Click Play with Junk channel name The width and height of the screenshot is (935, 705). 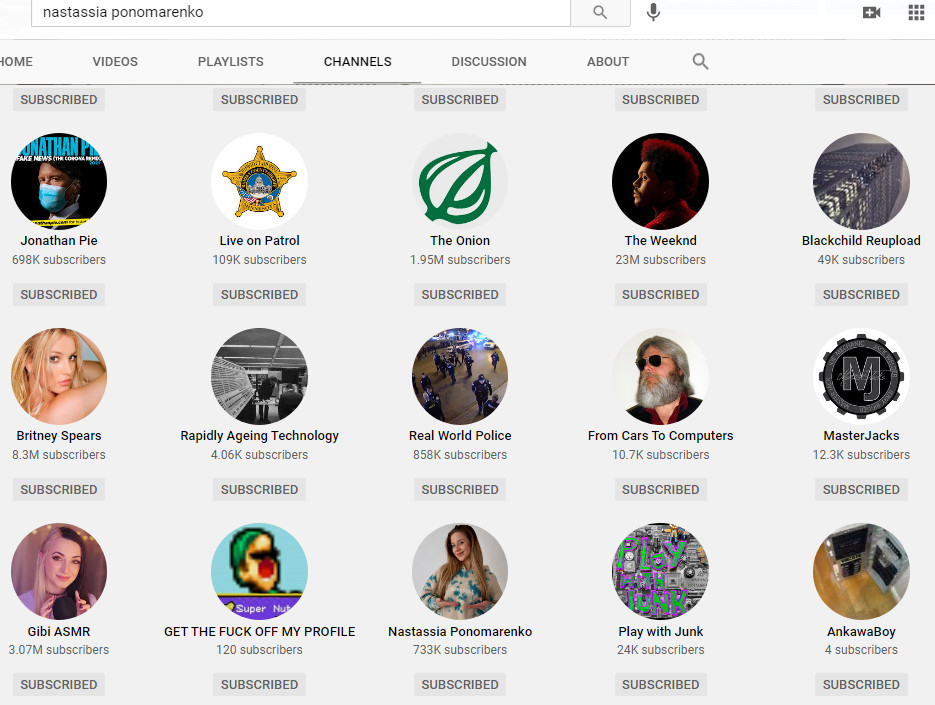pos(661,631)
